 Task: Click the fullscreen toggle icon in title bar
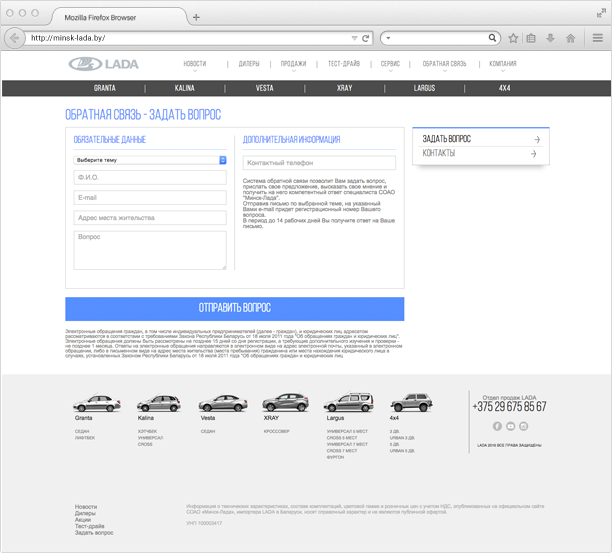pyautogui.click(x=601, y=13)
